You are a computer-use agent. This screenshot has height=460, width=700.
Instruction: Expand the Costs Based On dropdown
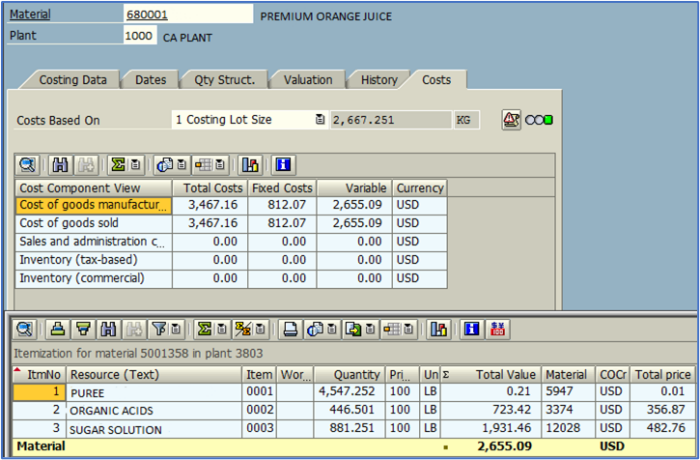320,119
